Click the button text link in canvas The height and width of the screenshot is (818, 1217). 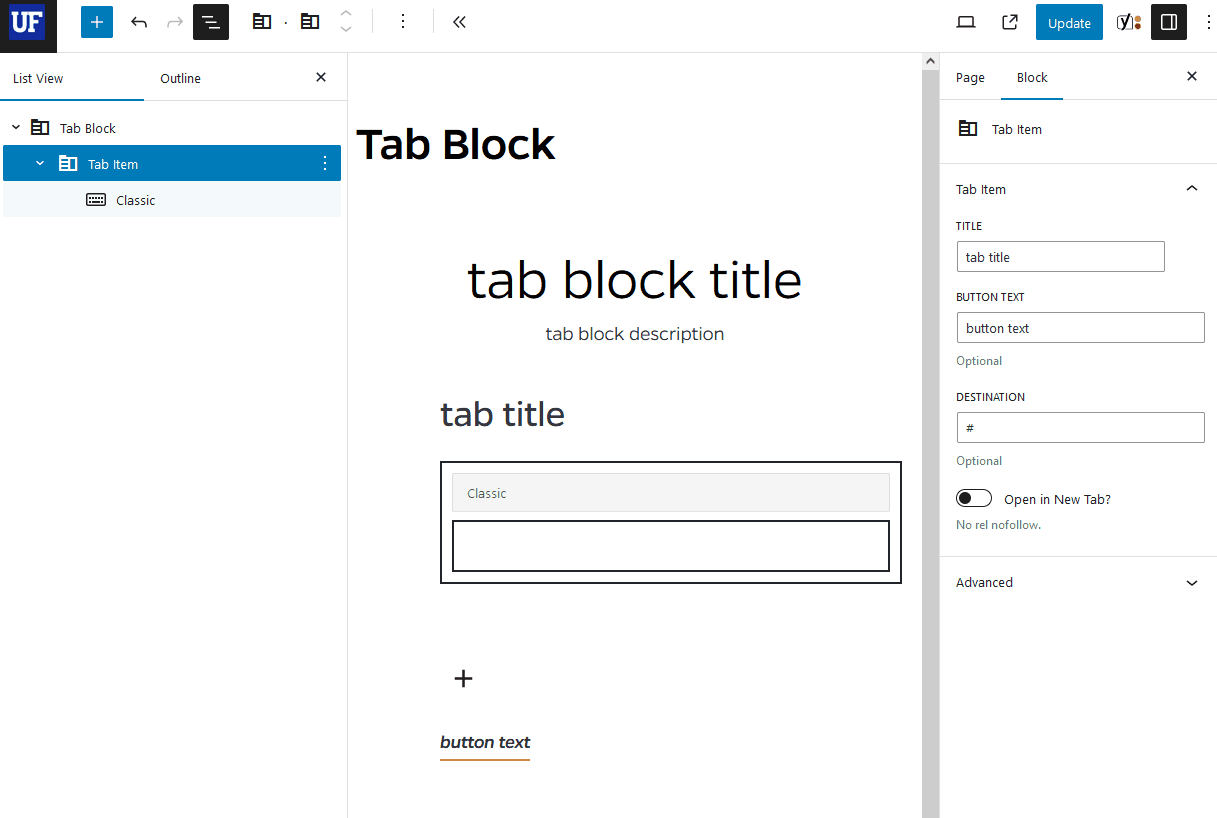point(485,742)
